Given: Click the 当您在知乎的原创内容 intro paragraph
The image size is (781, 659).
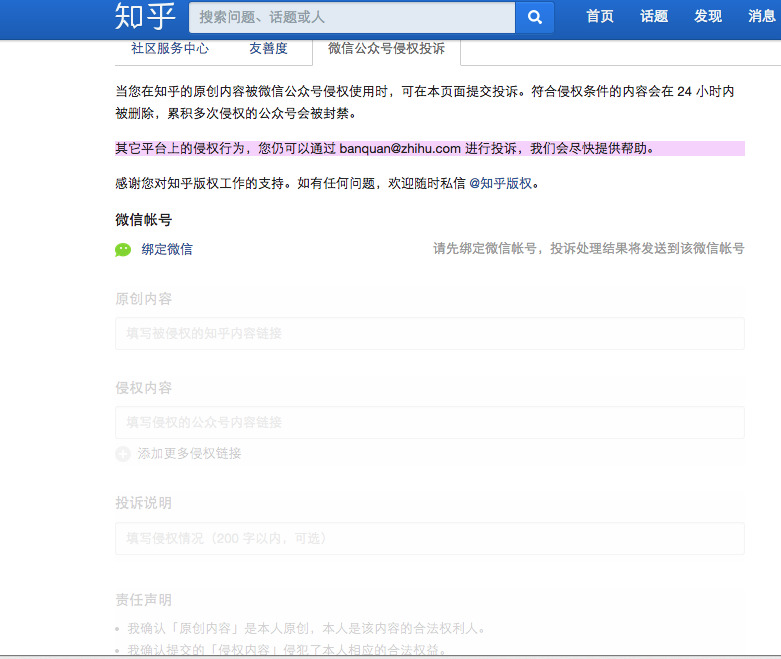Looking at the screenshot, I should click(425, 102).
